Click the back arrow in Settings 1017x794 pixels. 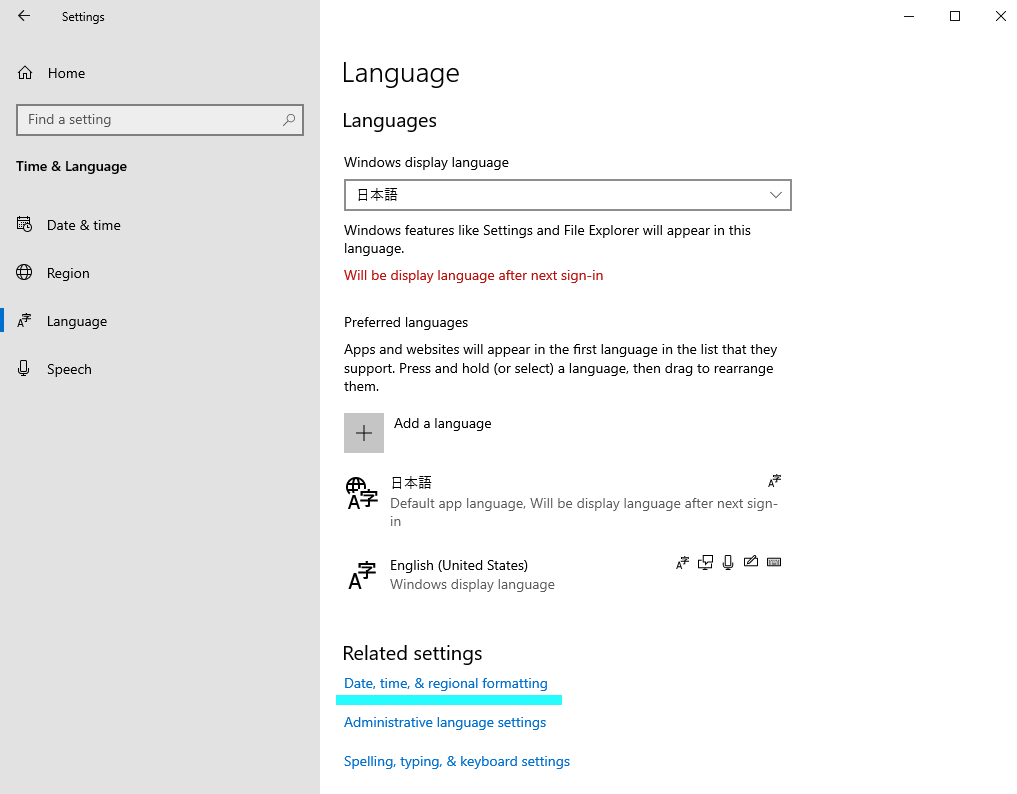coord(24,16)
